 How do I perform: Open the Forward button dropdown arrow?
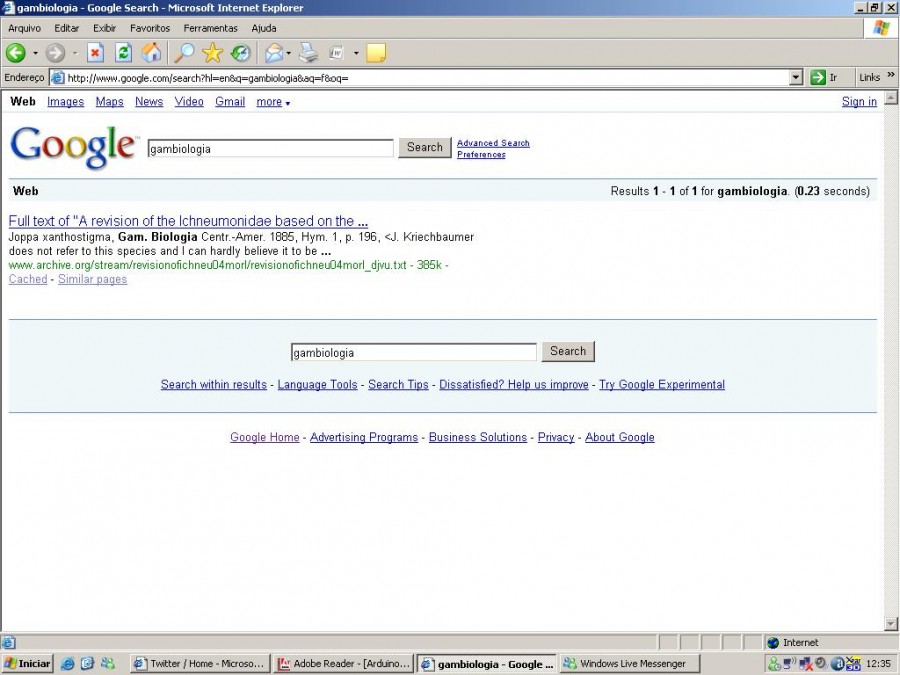(75, 53)
